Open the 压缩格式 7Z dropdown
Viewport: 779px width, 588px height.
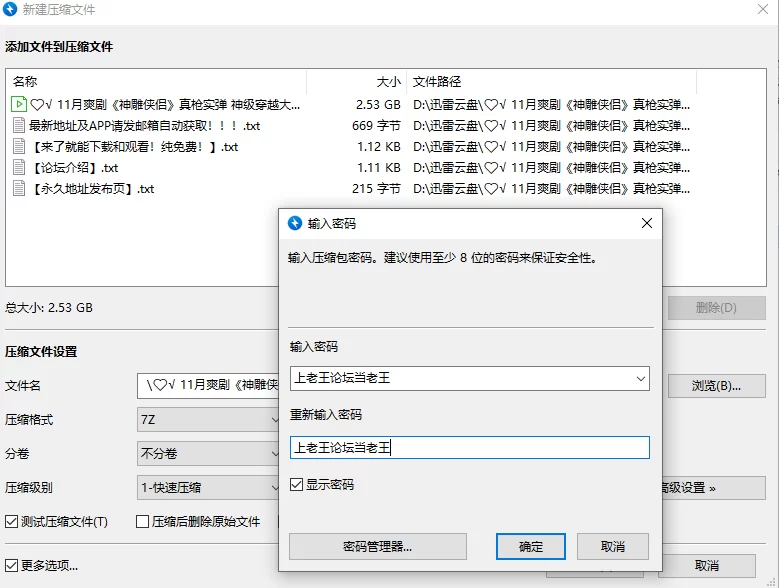click(208, 420)
